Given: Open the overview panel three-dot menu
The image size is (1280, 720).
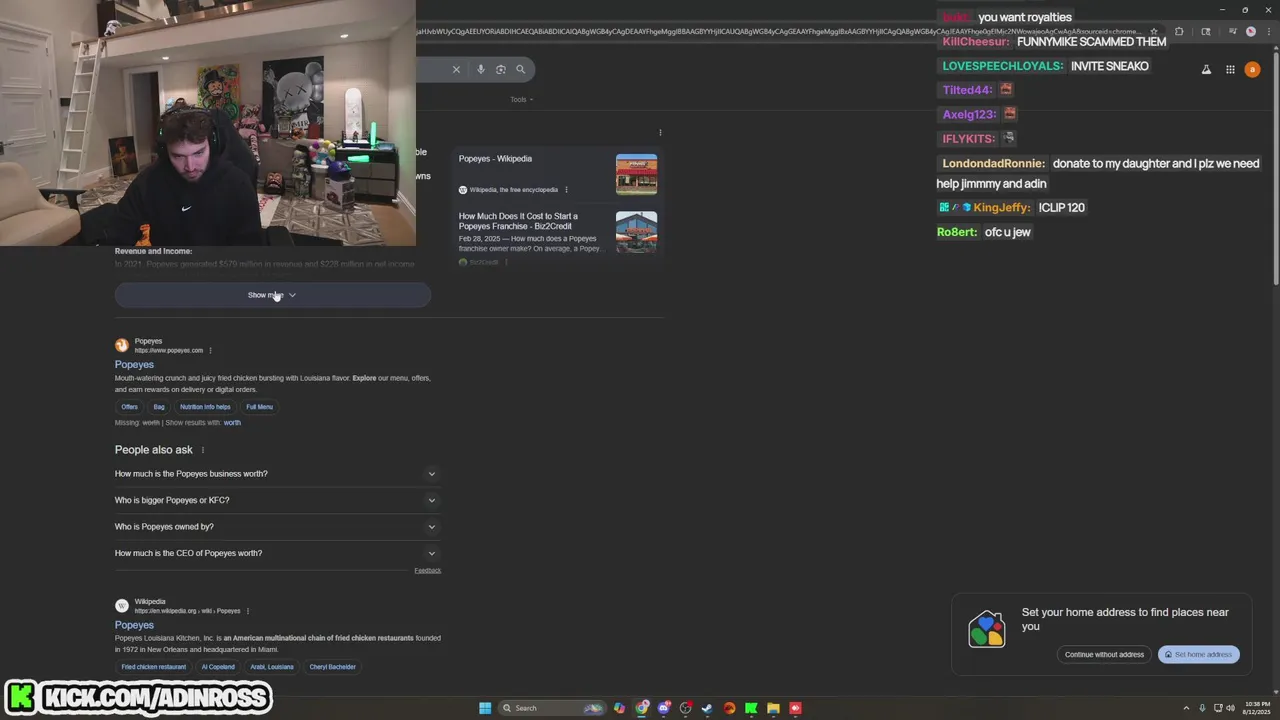Looking at the screenshot, I should click(660, 132).
